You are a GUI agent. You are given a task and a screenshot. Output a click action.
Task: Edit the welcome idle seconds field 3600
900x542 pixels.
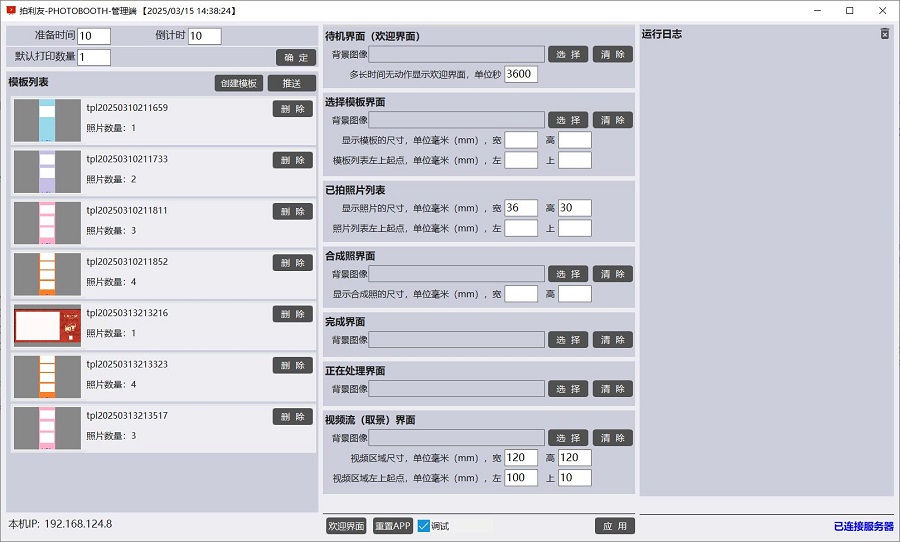click(521, 74)
